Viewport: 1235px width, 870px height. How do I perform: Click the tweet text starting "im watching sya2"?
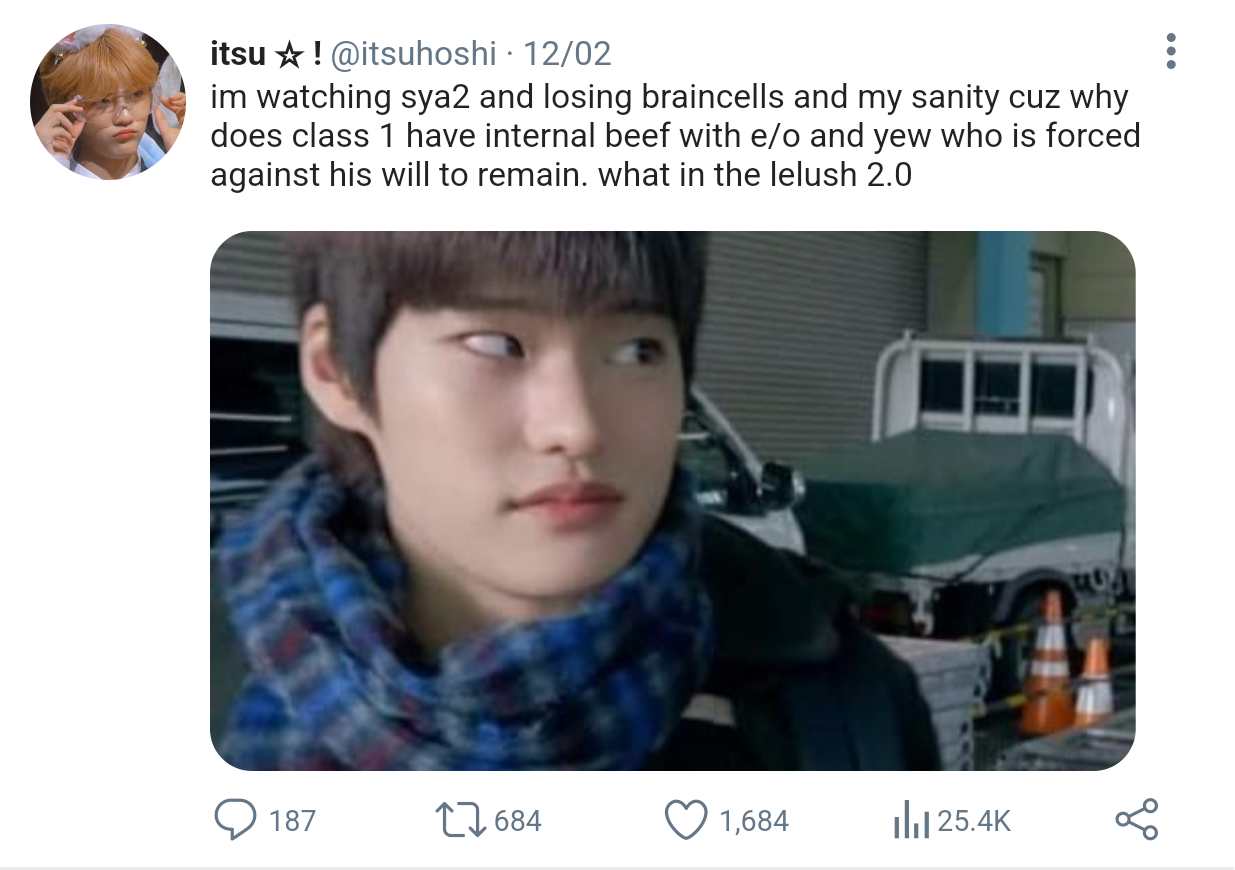[675, 136]
